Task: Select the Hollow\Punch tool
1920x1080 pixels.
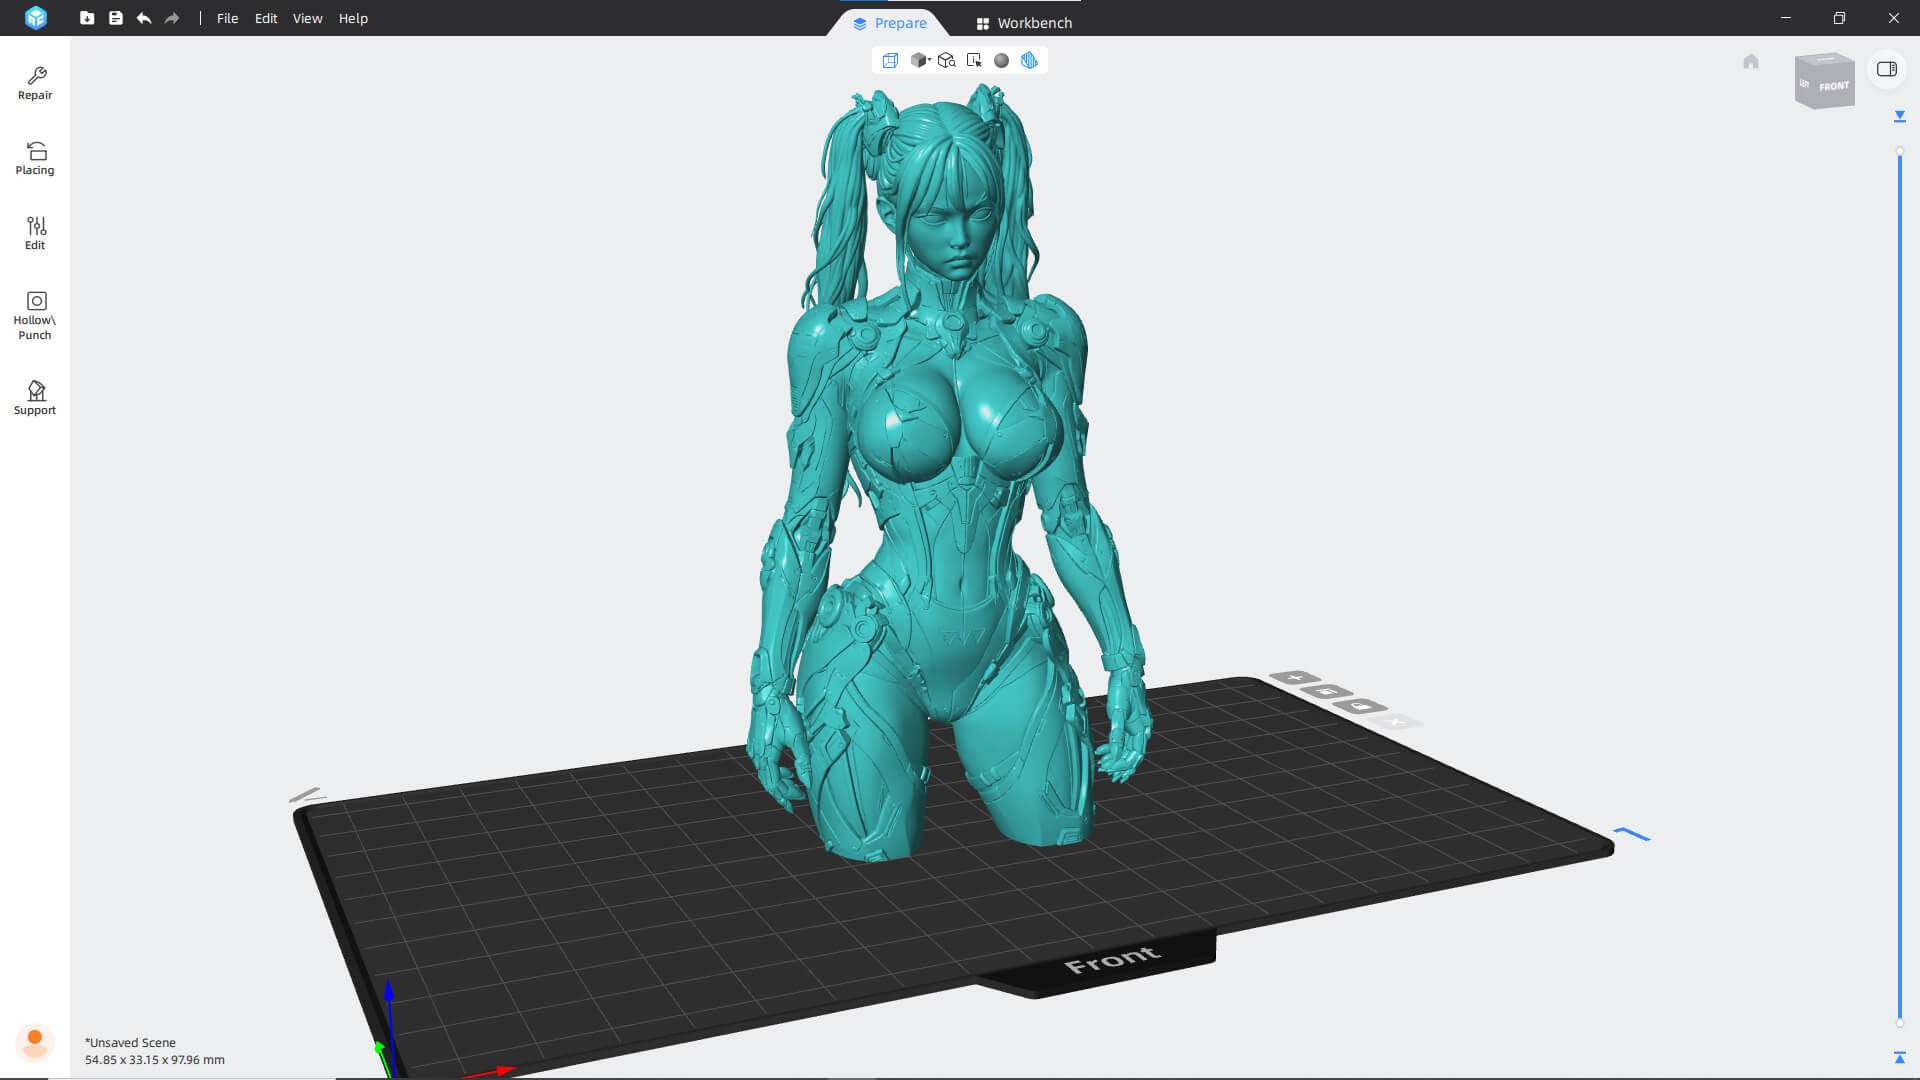Action: pos(35,315)
